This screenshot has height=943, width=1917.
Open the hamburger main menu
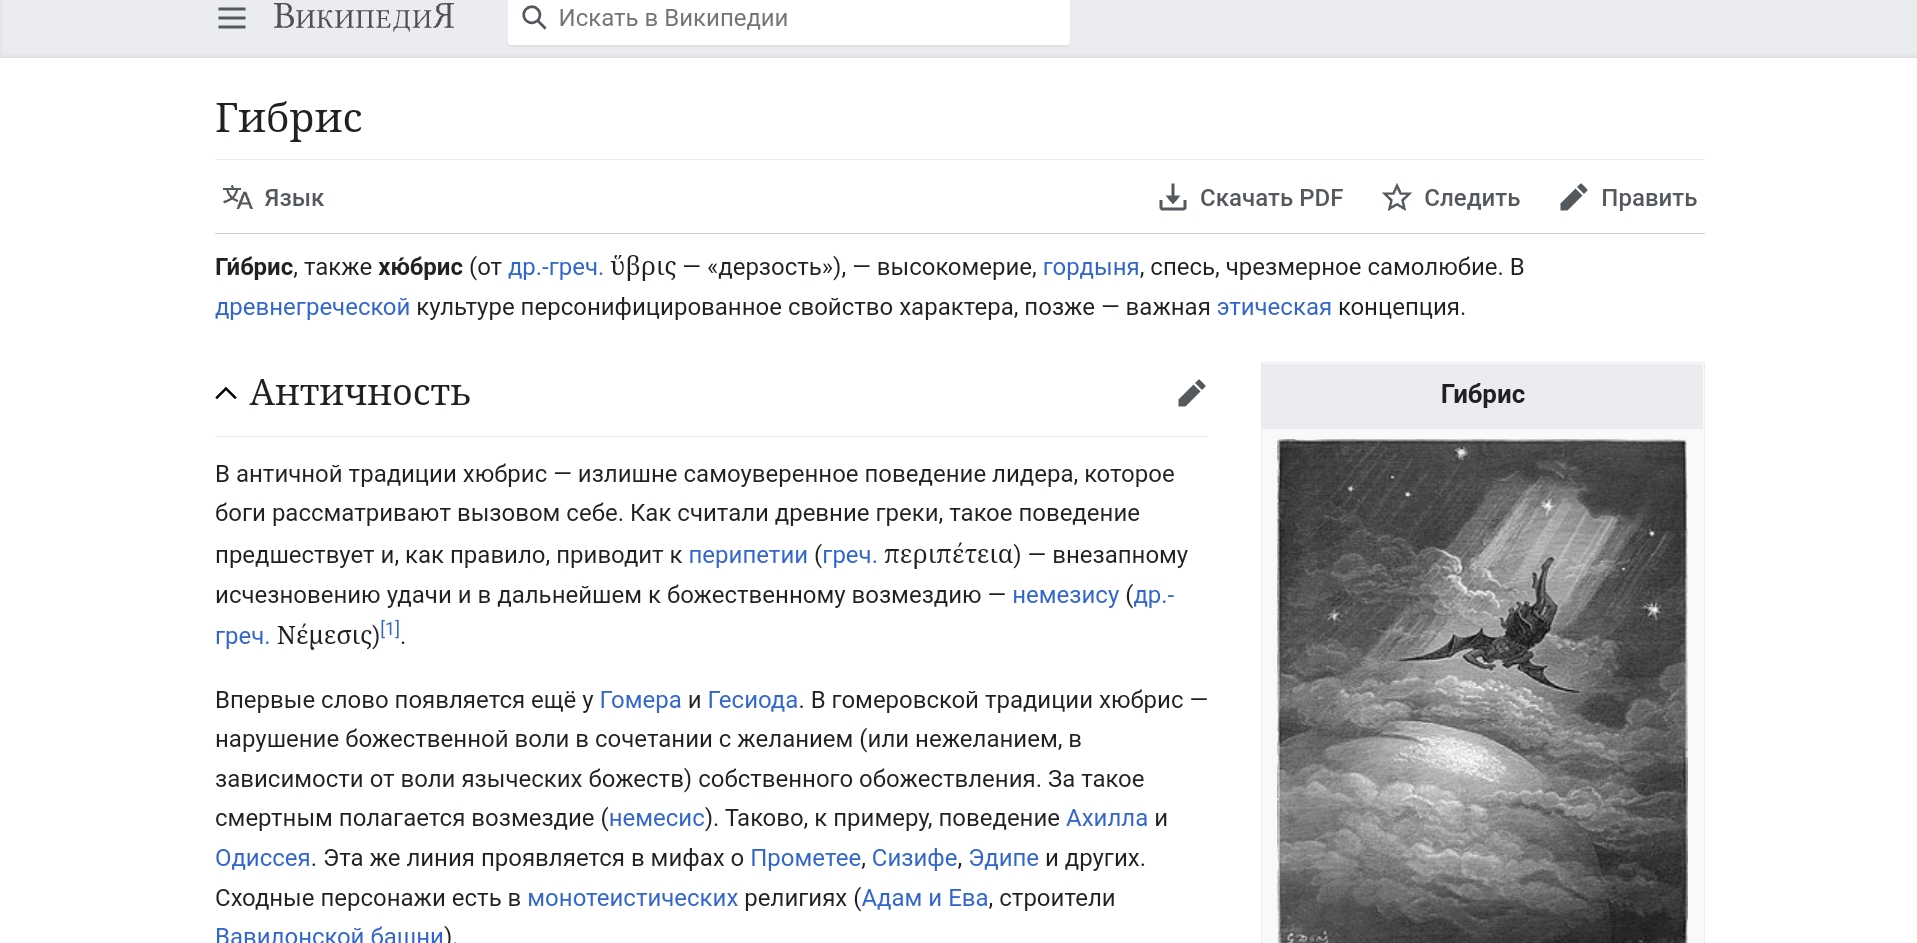coord(232,18)
